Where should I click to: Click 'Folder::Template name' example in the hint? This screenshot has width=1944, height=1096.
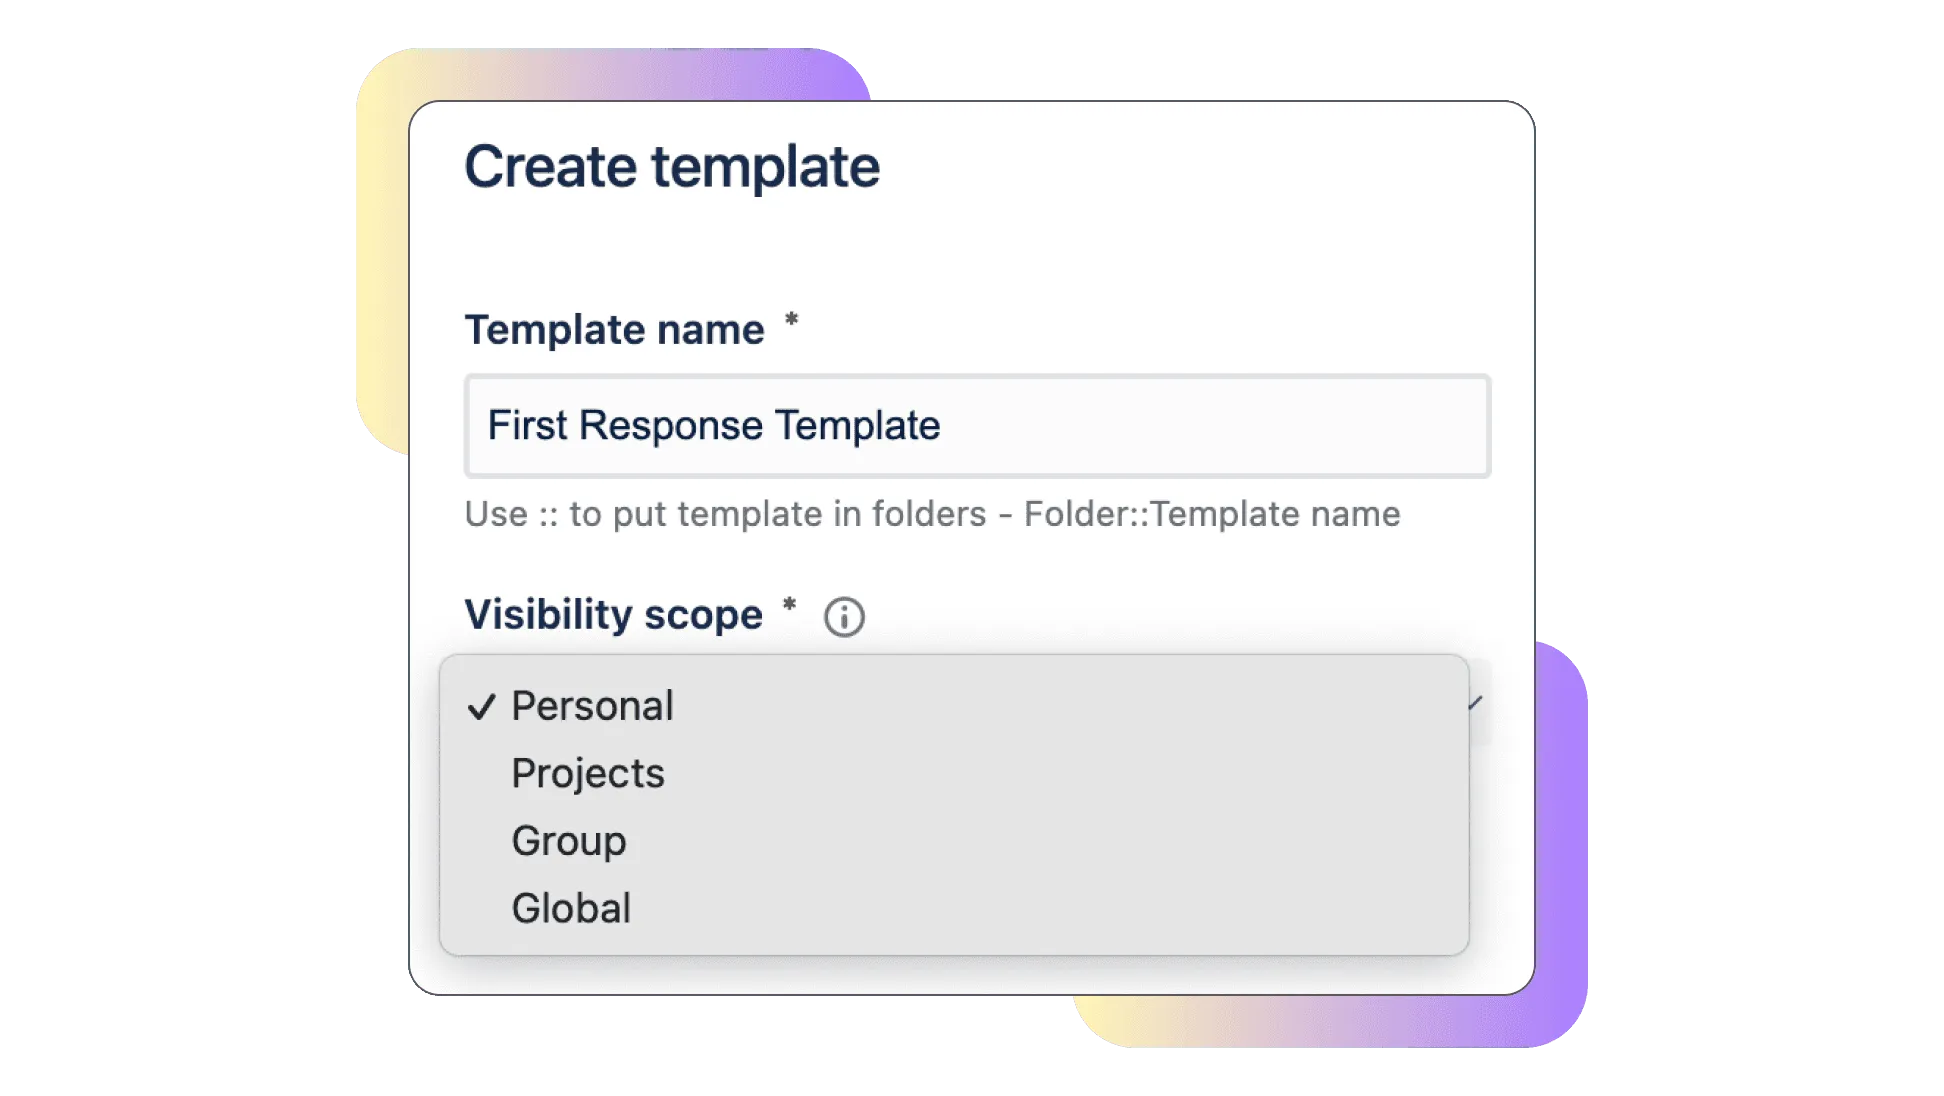pos(1212,514)
